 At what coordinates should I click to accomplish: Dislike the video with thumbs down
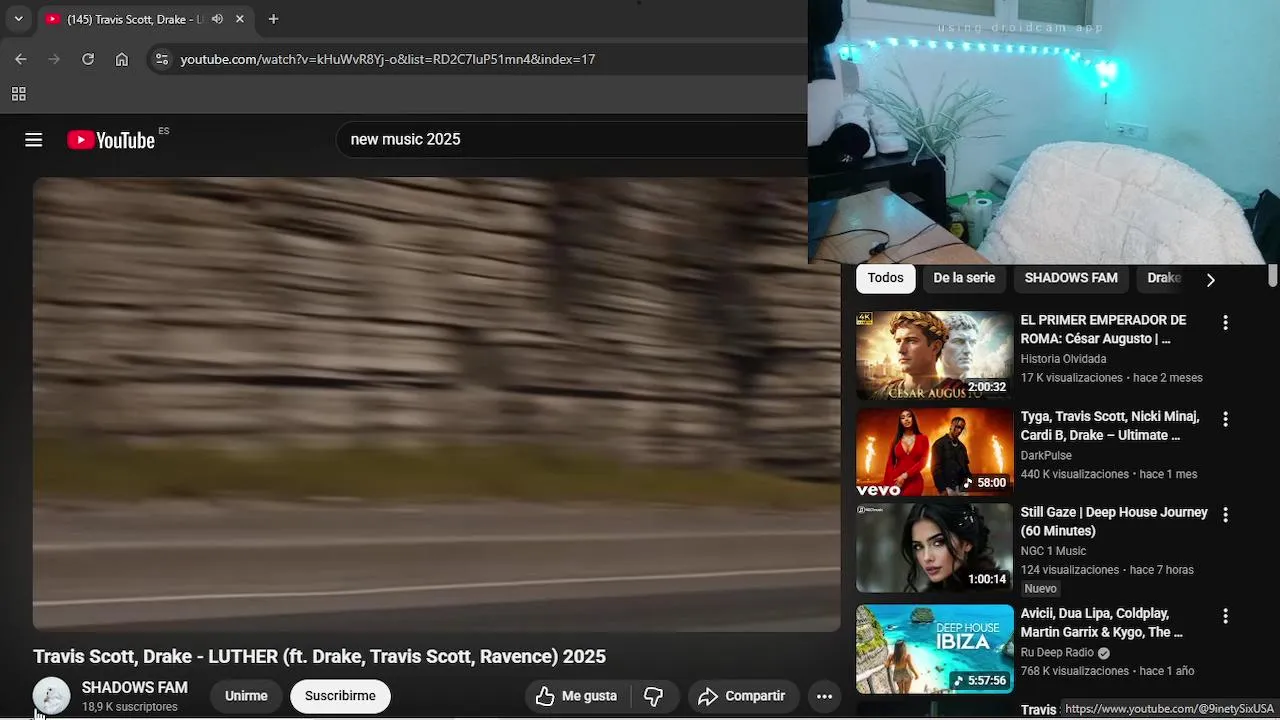(x=654, y=696)
